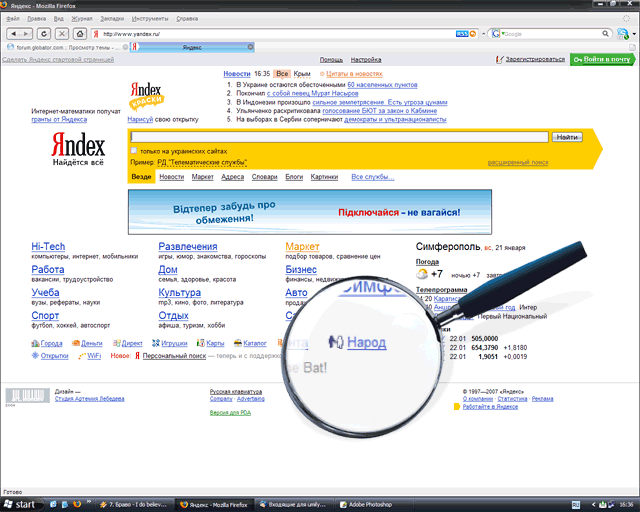
Task: Open the Работайте в Яндексе link
Action: point(490,407)
